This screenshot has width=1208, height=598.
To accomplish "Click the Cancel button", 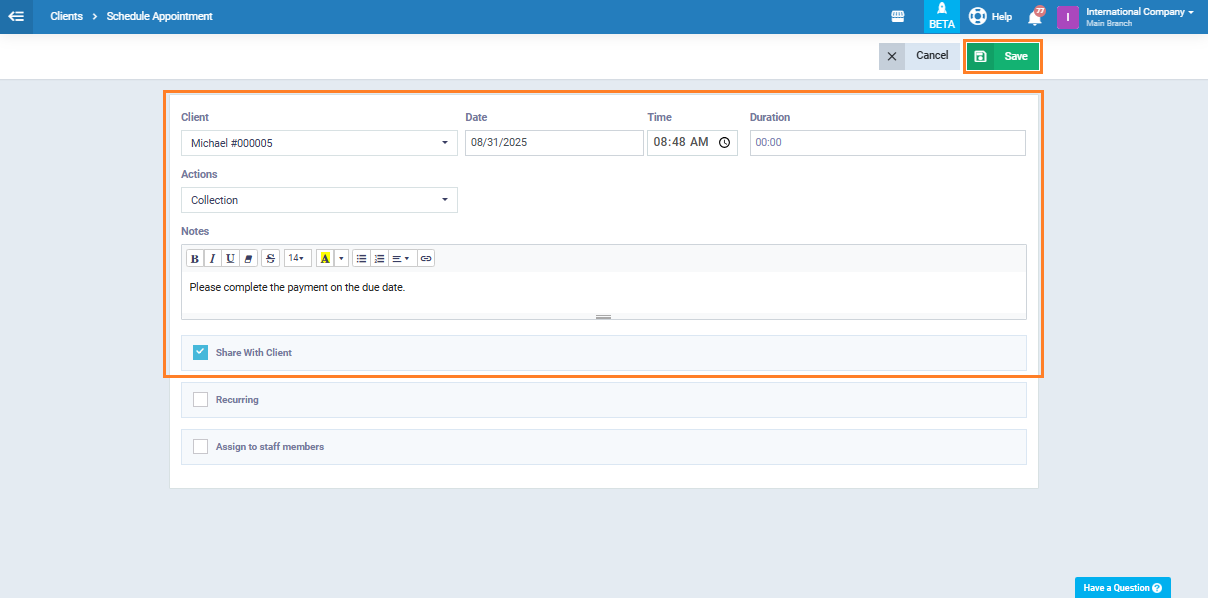I will coord(919,56).
